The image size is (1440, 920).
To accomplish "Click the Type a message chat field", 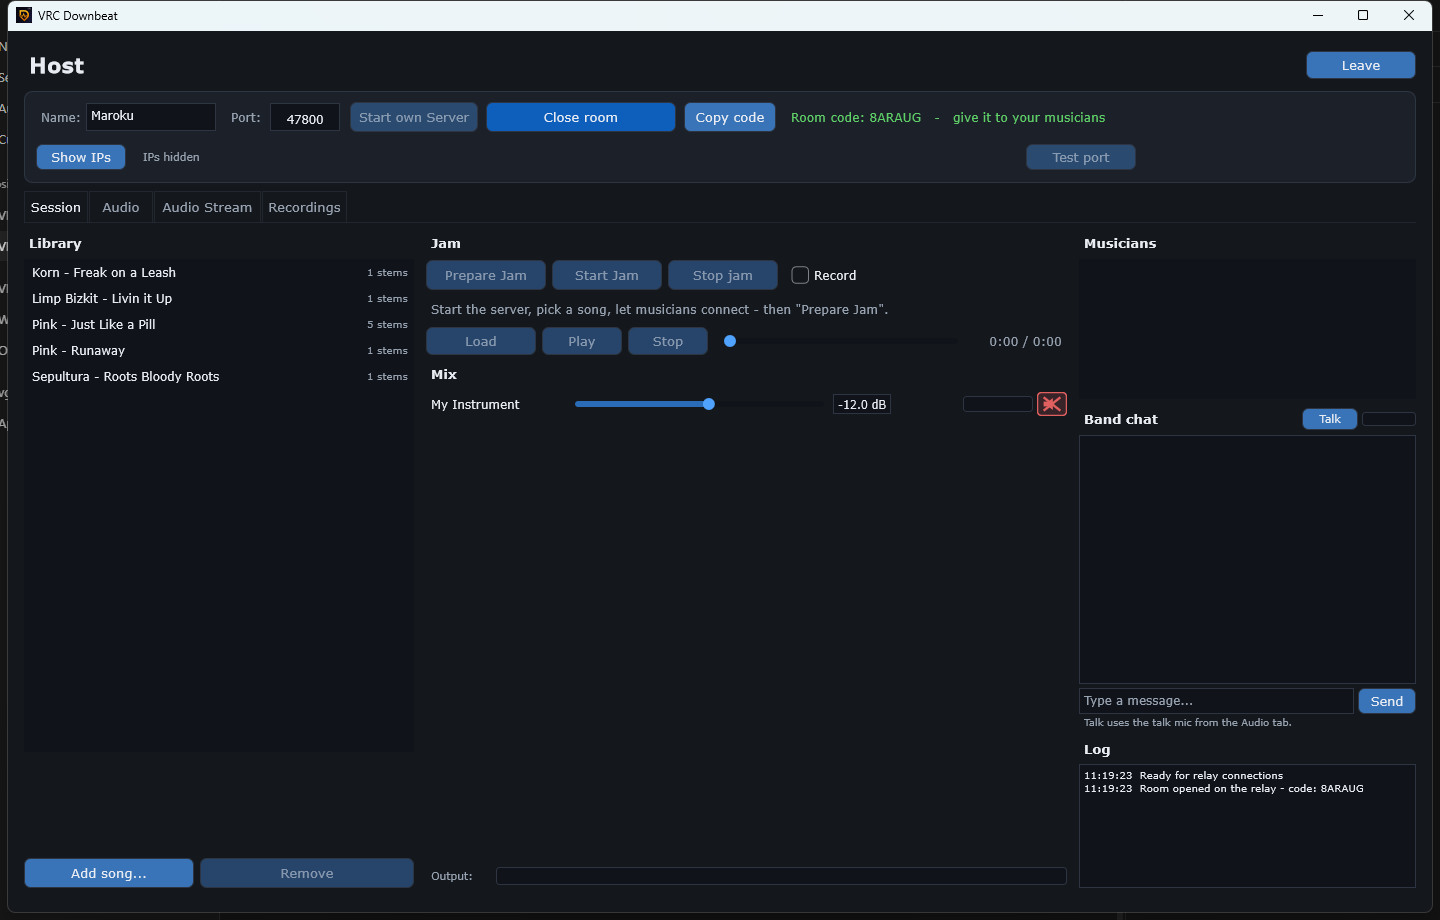I will pyautogui.click(x=1216, y=701).
